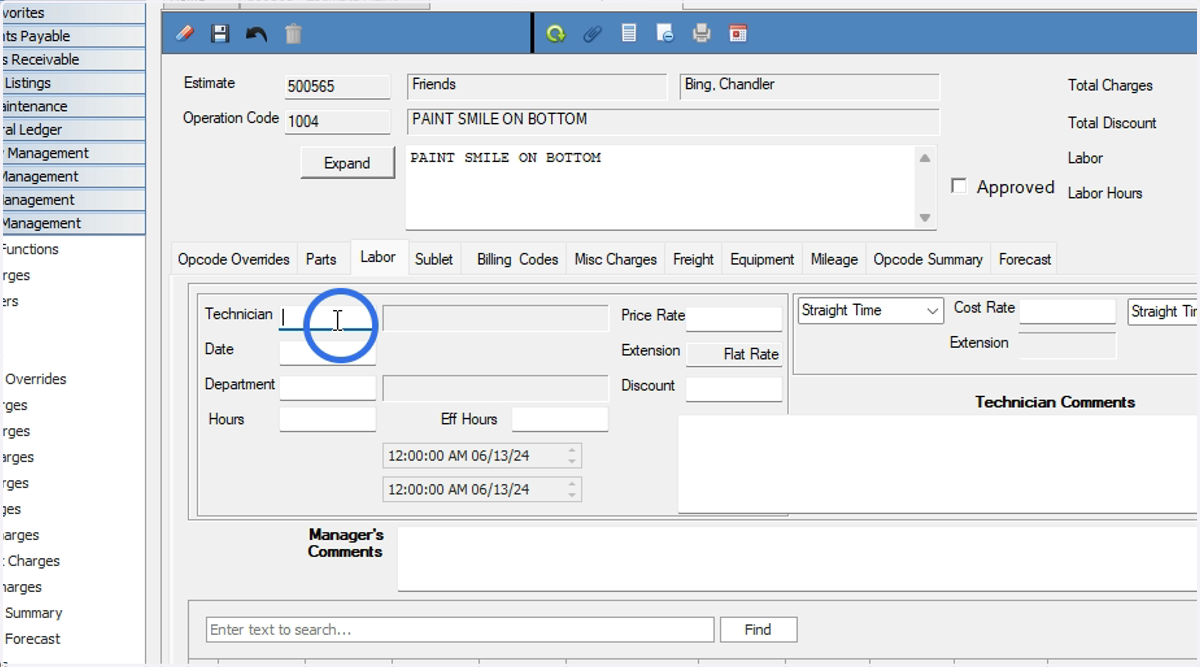Click the lower 12:00:00 AM 06/13/24 date-time field
The image size is (1200, 667).
point(481,489)
